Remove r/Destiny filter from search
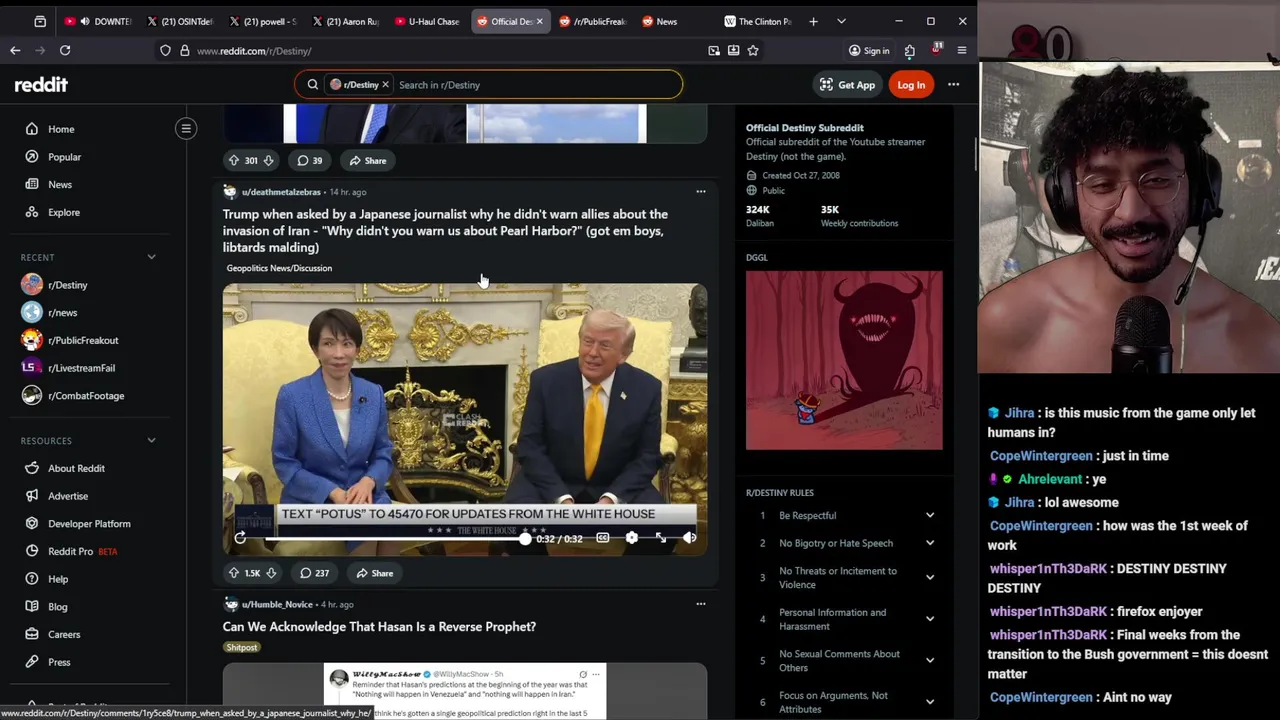The height and width of the screenshot is (720, 1280). pos(385,85)
